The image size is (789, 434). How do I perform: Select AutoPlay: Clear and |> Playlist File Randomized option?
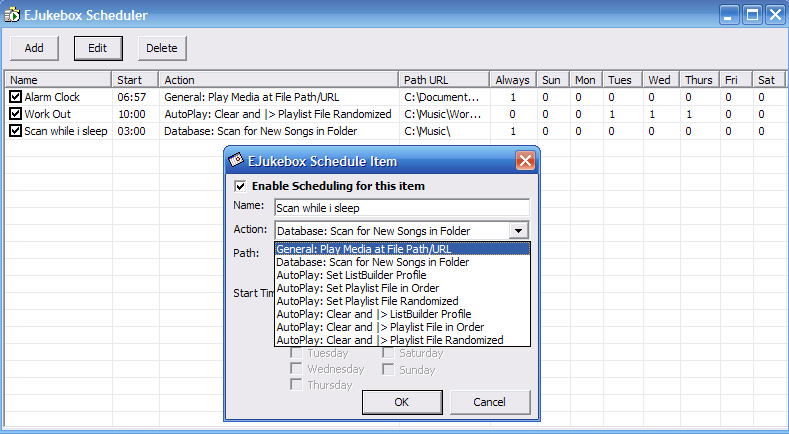tap(402, 340)
